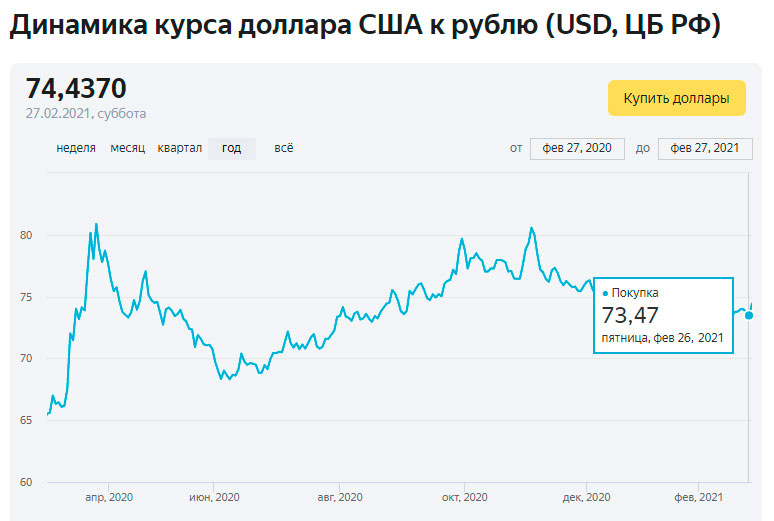Click the апр, 2020 axis label
774x521 pixels.
(109, 497)
